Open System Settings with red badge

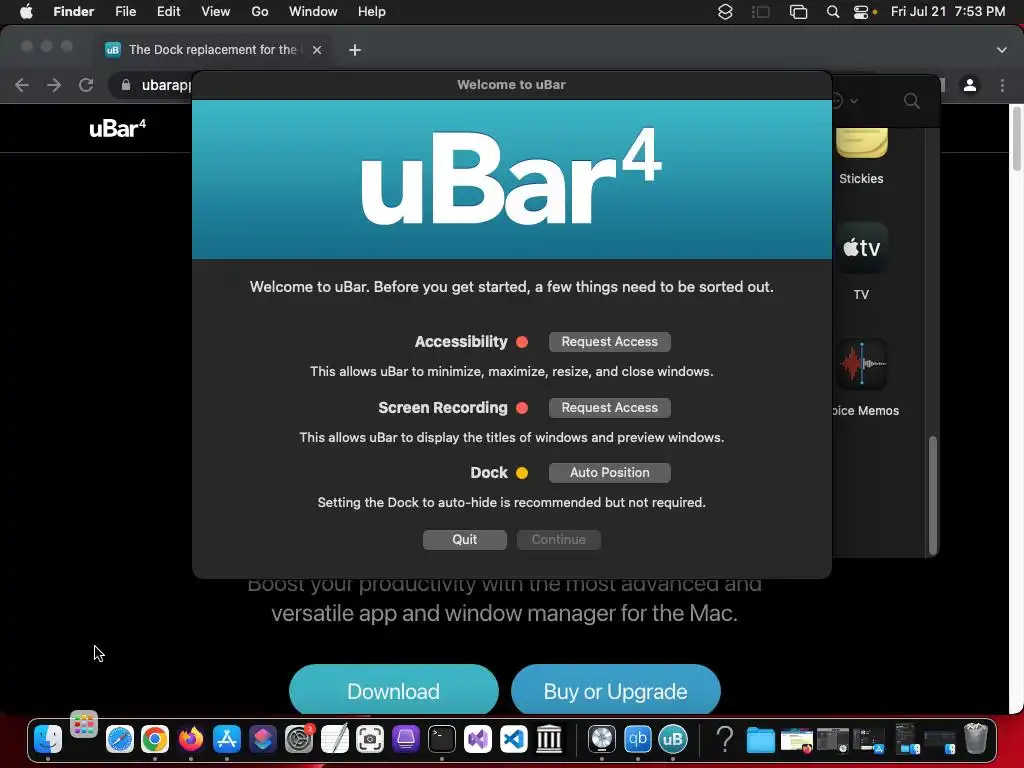tap(299, 739)
